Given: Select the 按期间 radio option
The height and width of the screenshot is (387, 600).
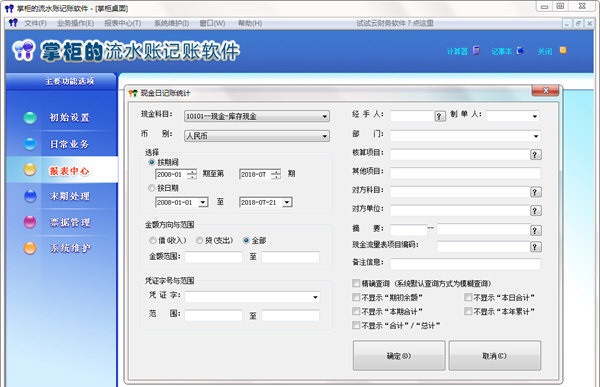Looking at the screenshot, I should tap(152, 162).
